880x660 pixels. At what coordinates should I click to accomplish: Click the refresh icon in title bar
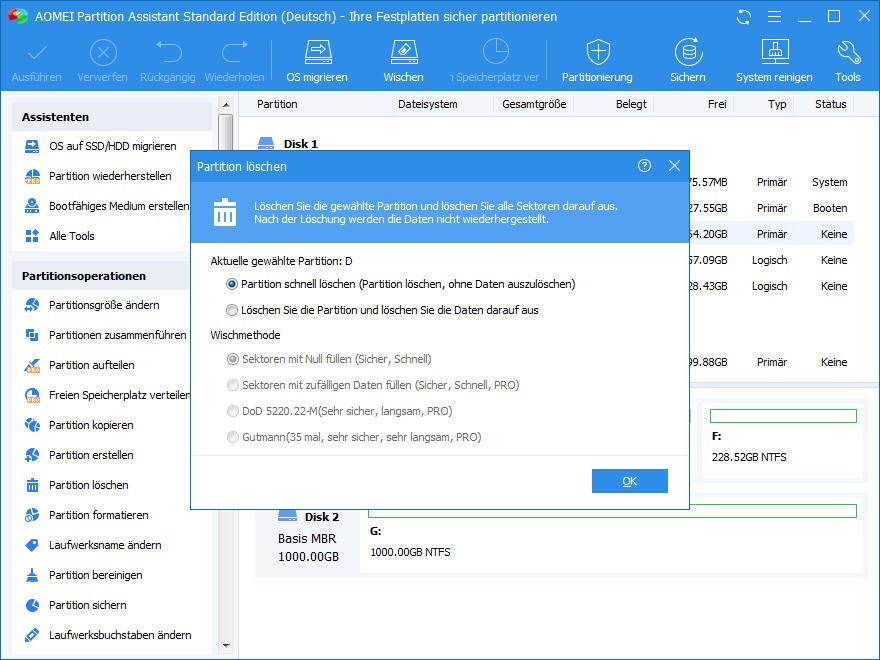pyautogui.click(x=744, y=17)
